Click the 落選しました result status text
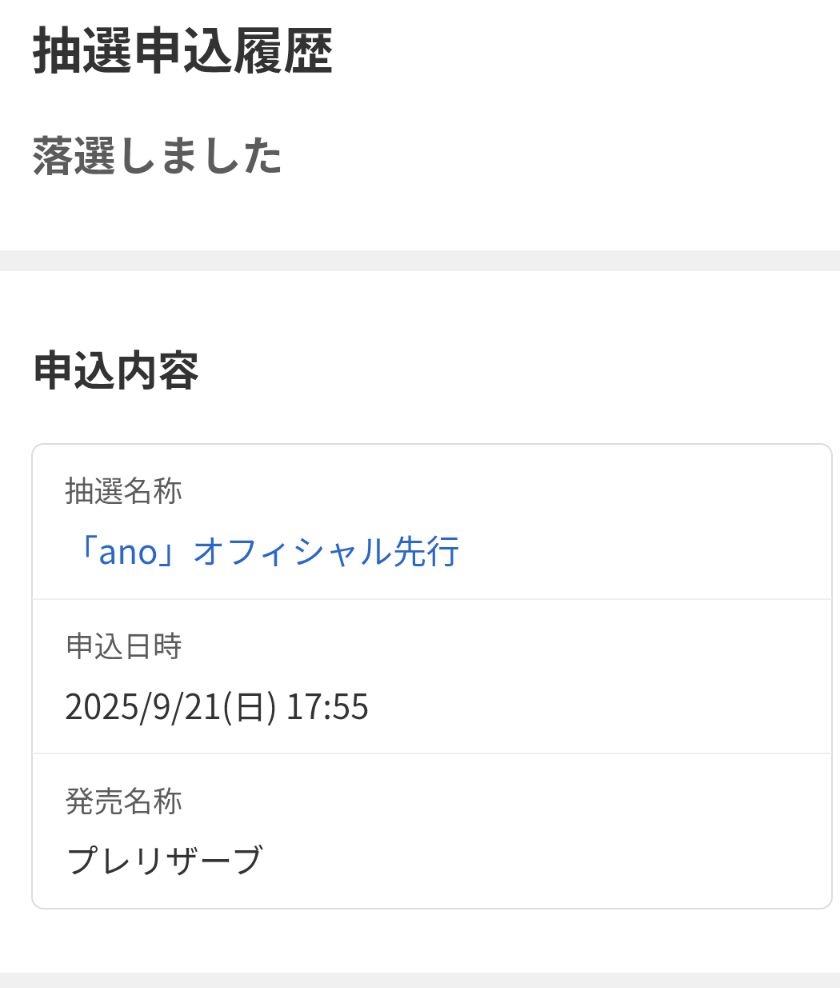This screenshot has width=840, height=988. click(157, 157)
